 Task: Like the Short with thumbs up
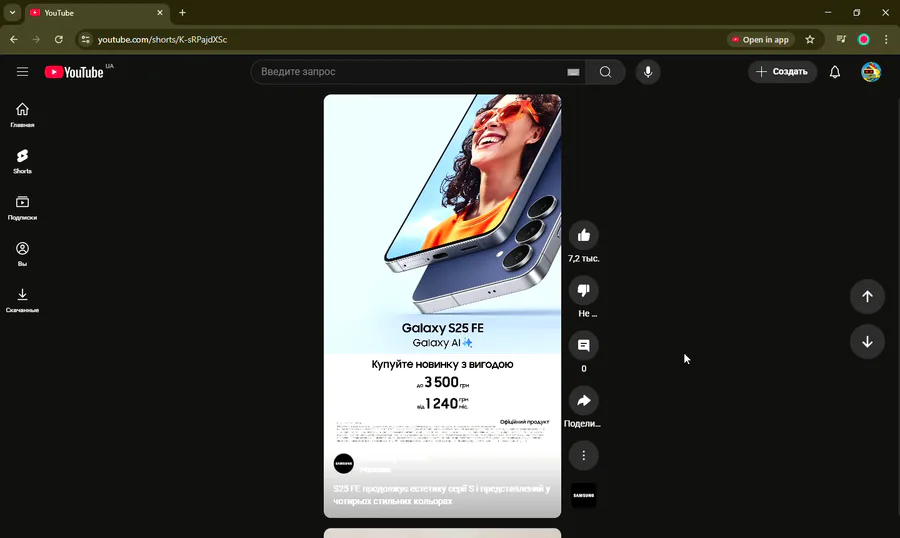tap(584, 235)
